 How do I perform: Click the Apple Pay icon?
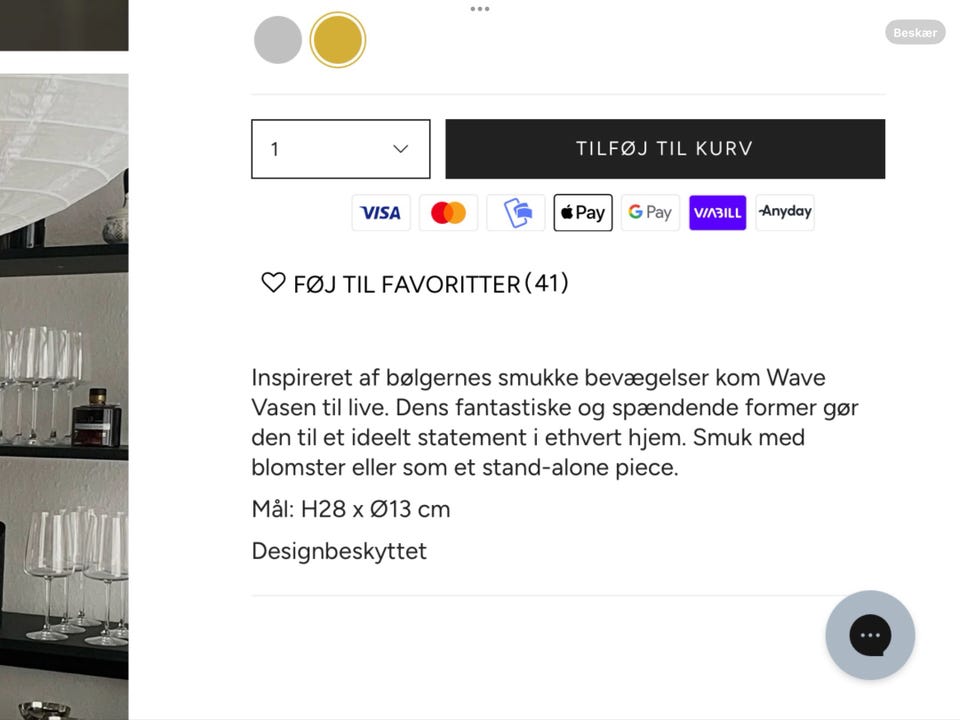[x=583, y=212]
